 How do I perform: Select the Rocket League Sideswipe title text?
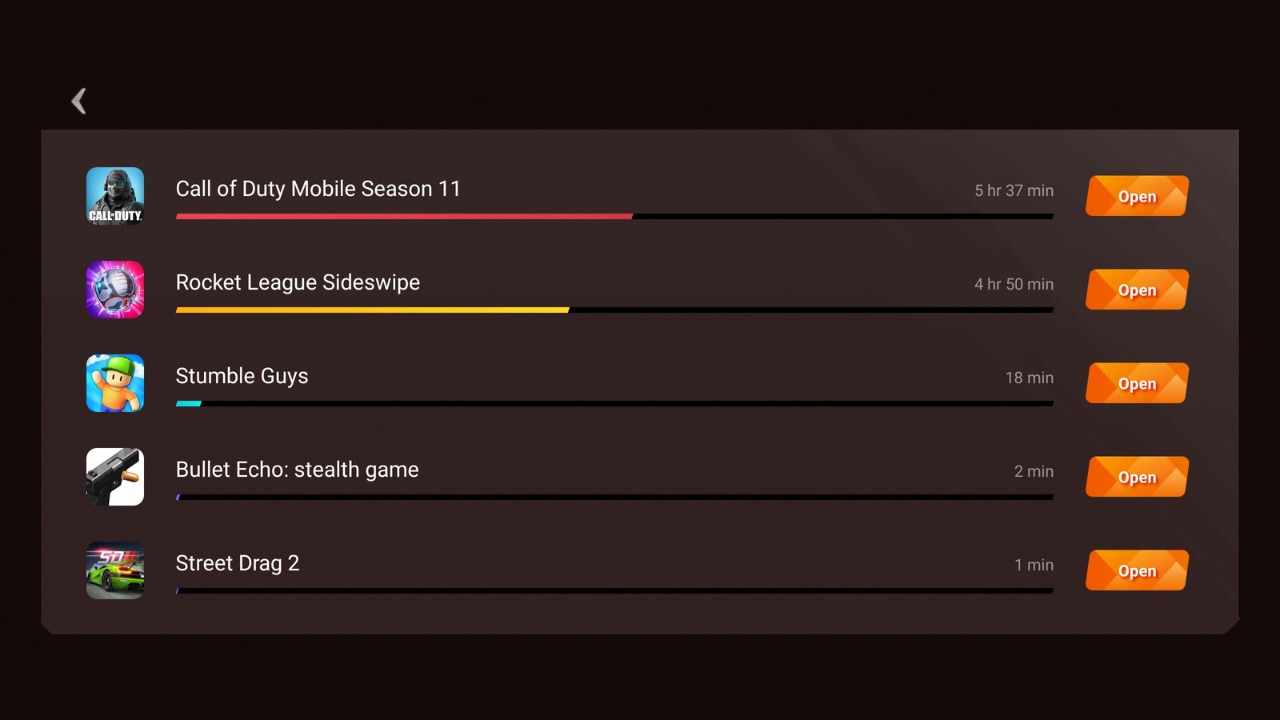click(x=298, y=283)
